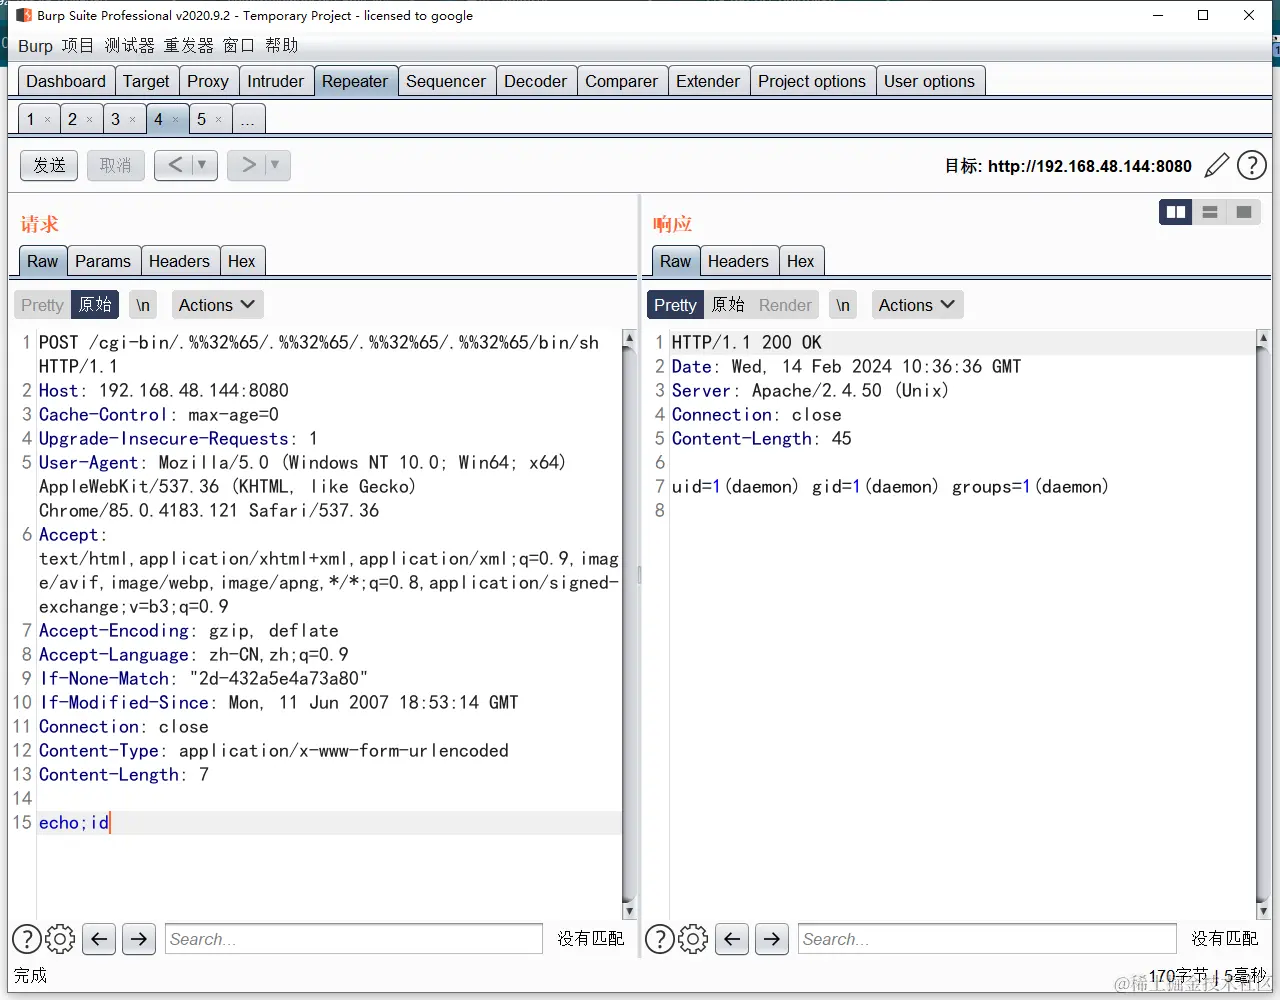Viewport: 1280px width, 1000px height.
Task: Open response Headers tab
Action: point(738,261)
